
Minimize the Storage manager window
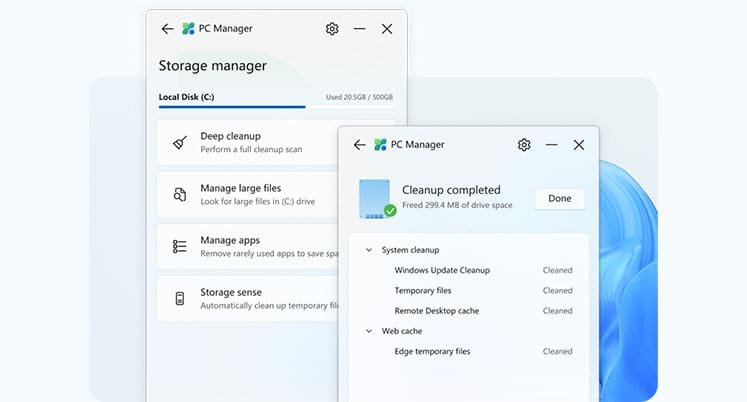click(x=360, y=29)
